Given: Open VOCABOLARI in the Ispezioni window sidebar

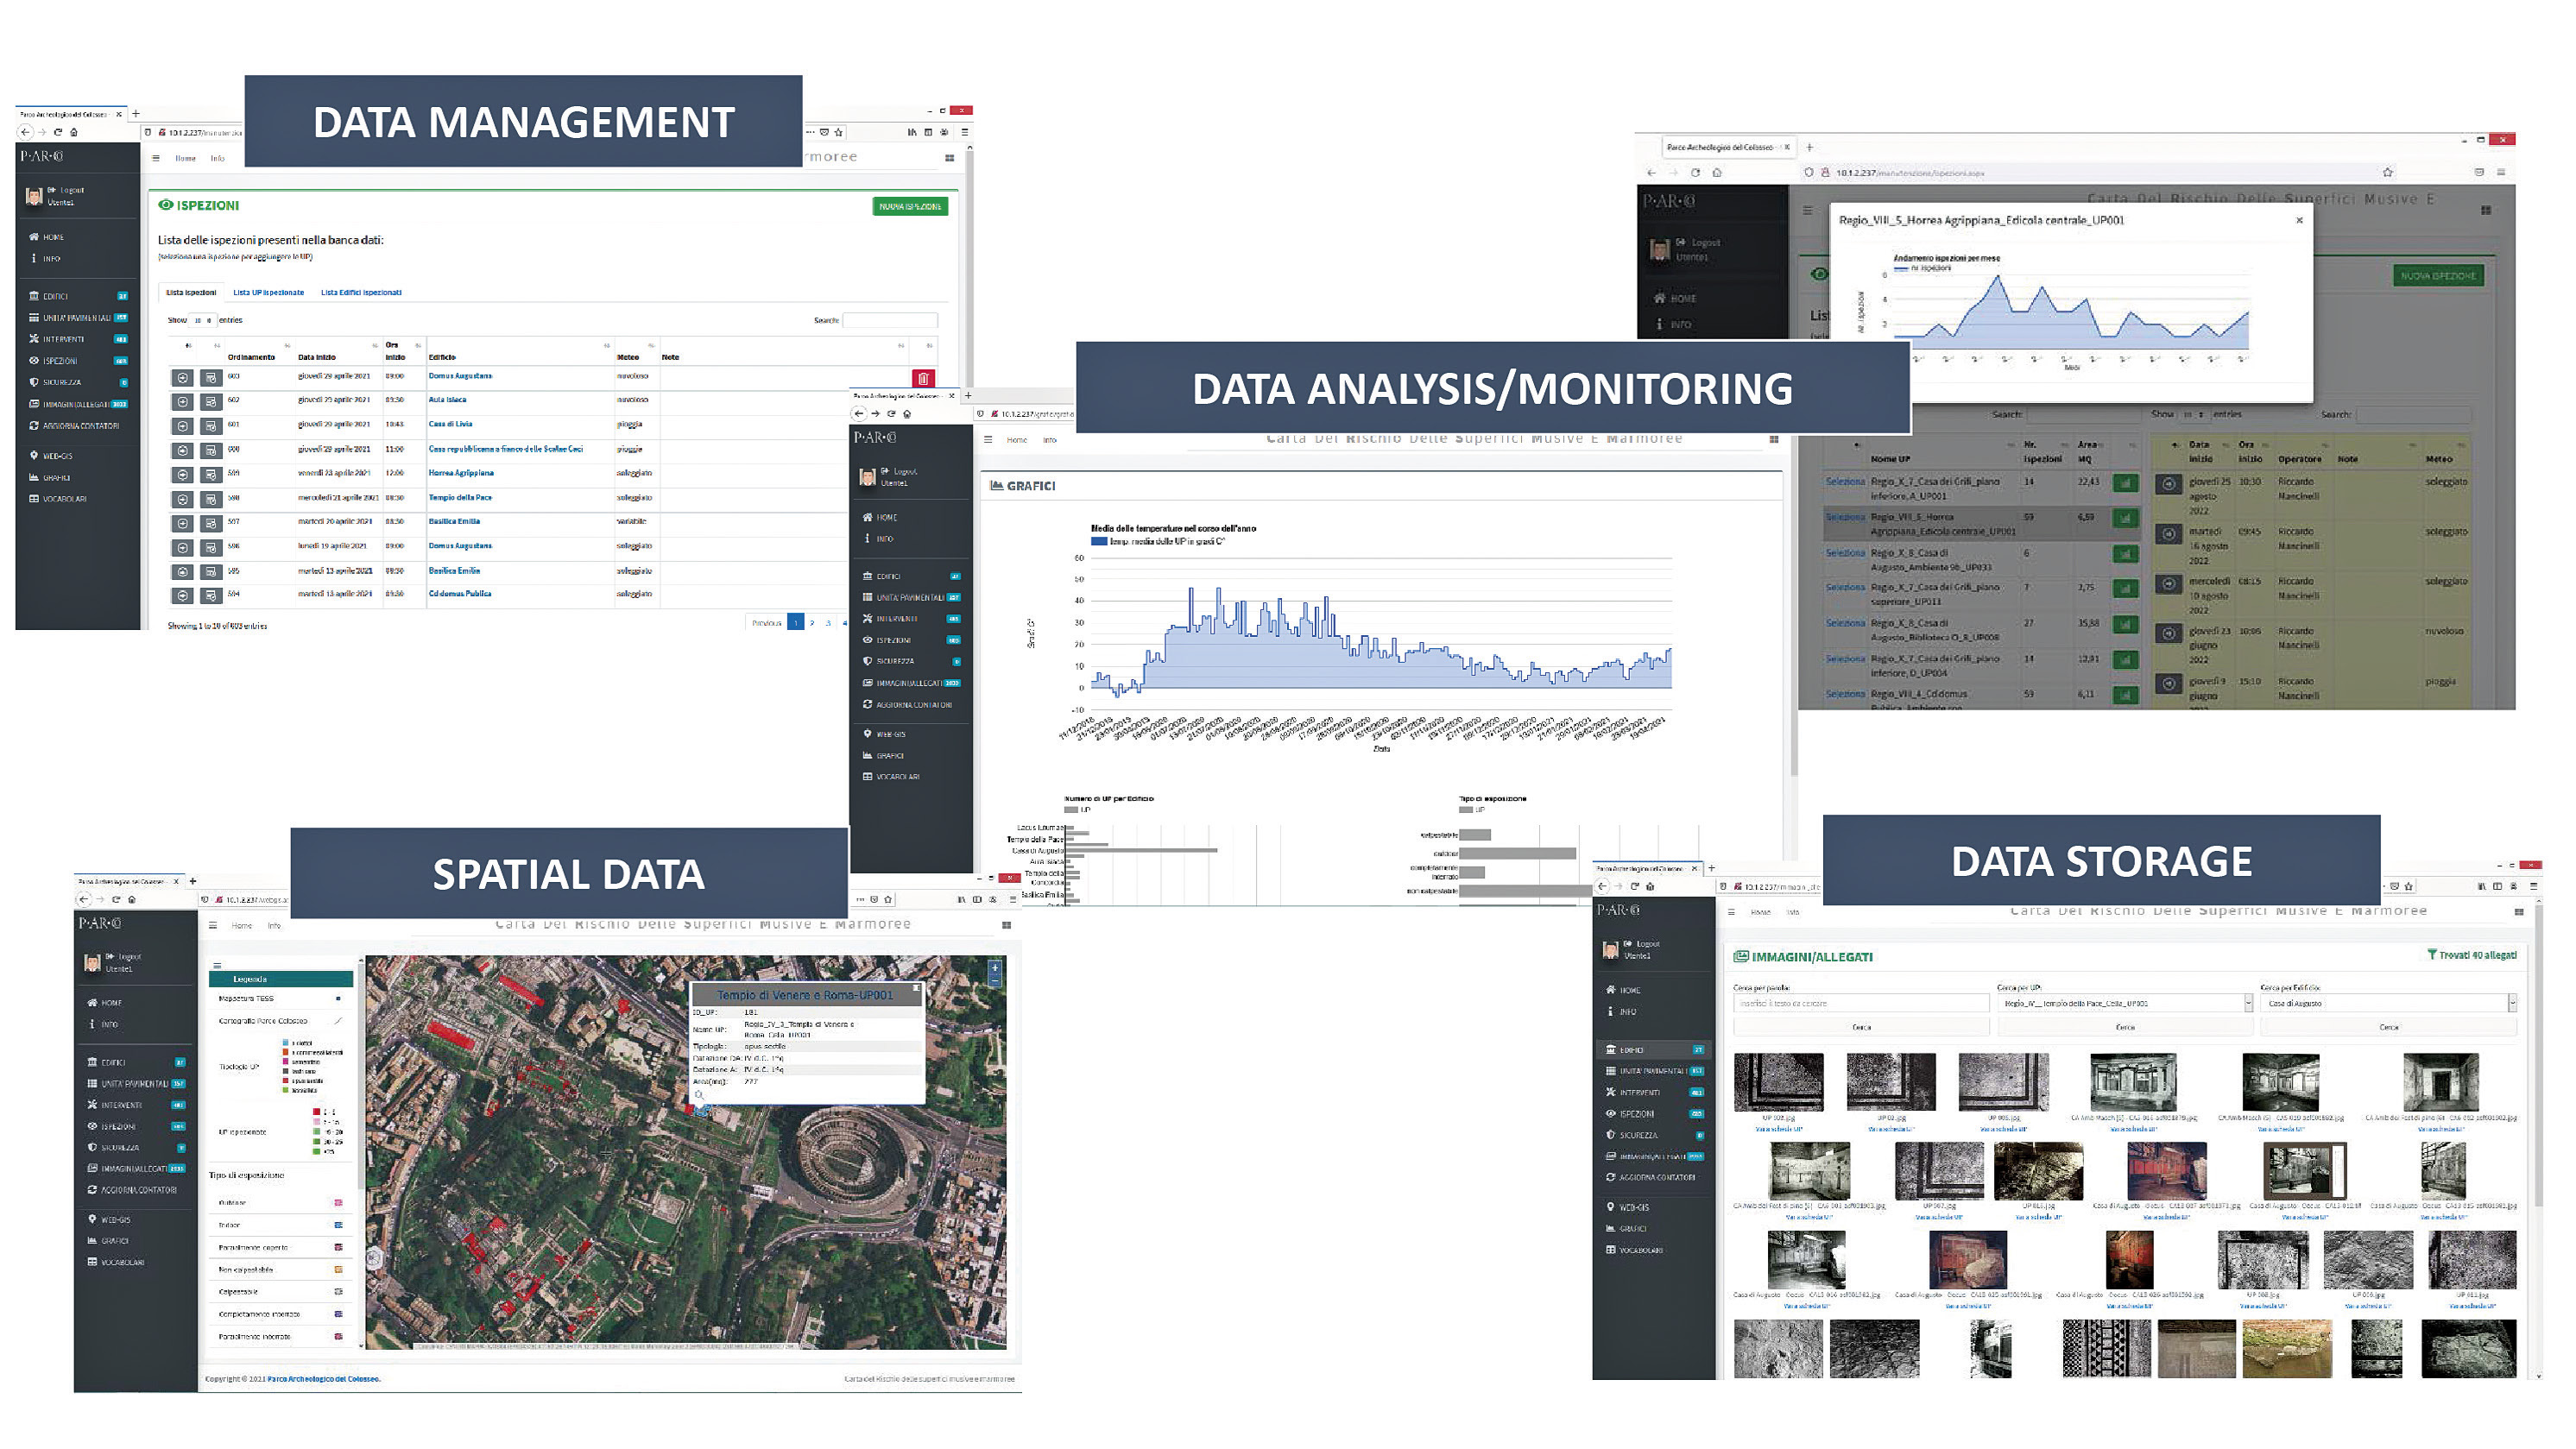Looking at the screenshot, I should click(x=58, y=499).
